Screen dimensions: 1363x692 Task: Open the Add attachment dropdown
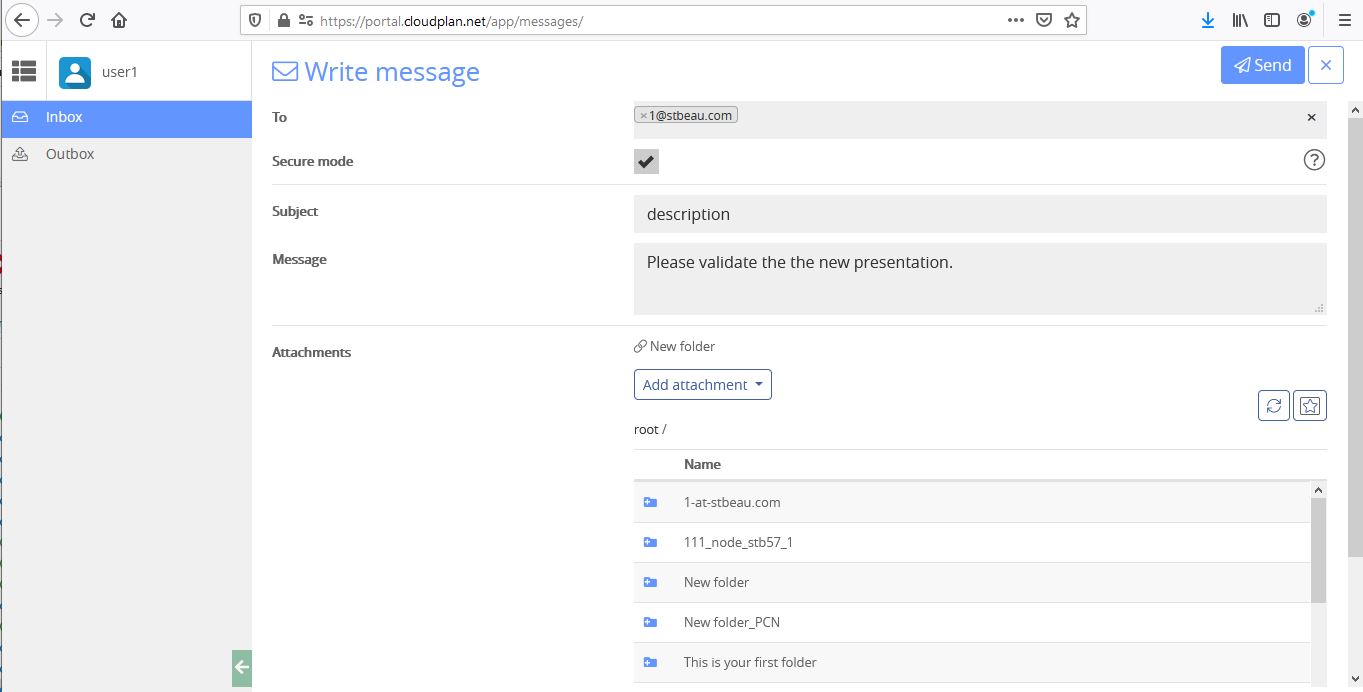pos(702,384)
